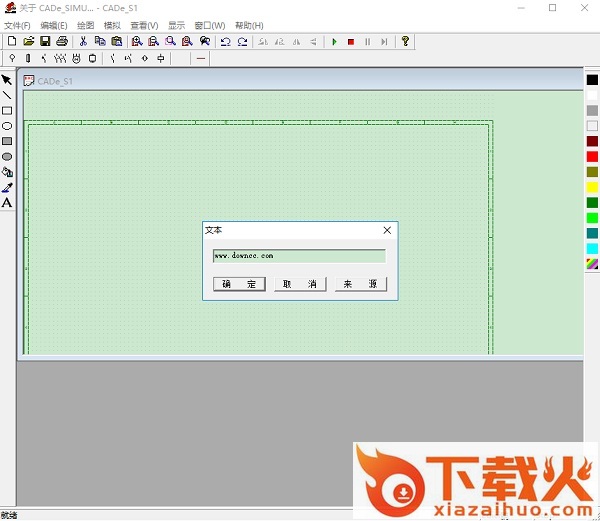Select the diamond-shaped component icon
Screen dimensions: 600x521
tap(145, 58)
